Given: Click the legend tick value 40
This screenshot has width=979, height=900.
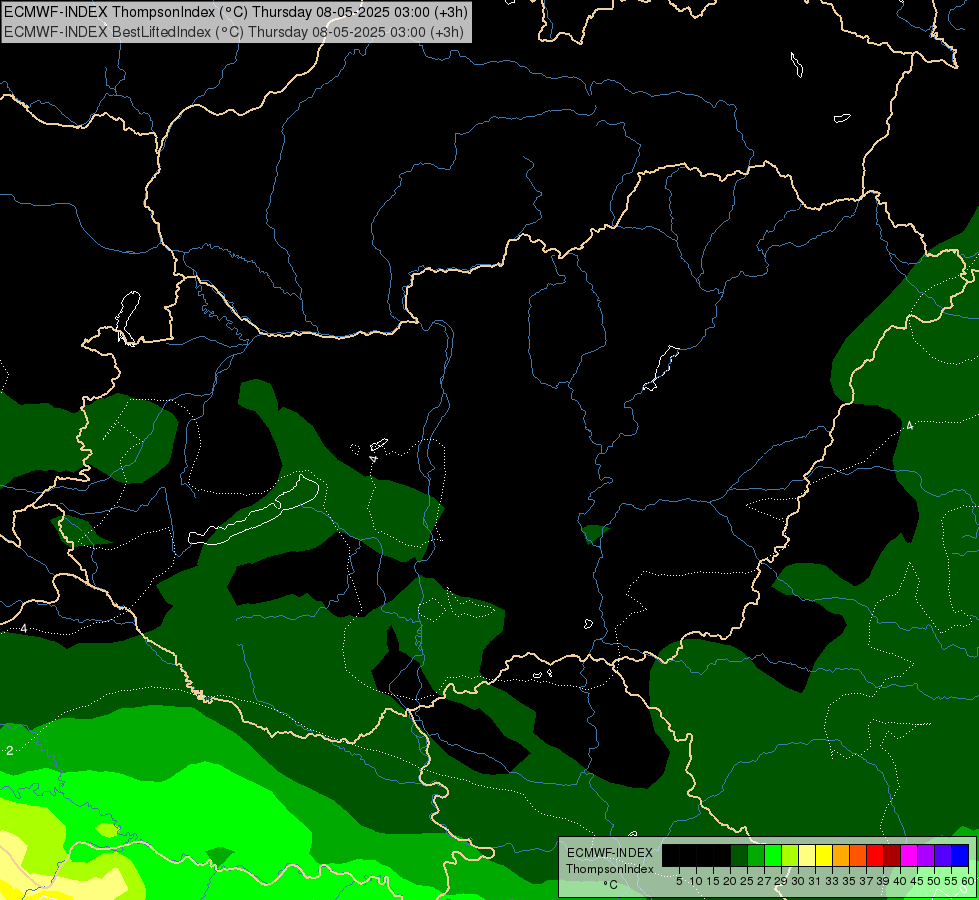Looking at the screenshot, I should [x=900, y=881].
